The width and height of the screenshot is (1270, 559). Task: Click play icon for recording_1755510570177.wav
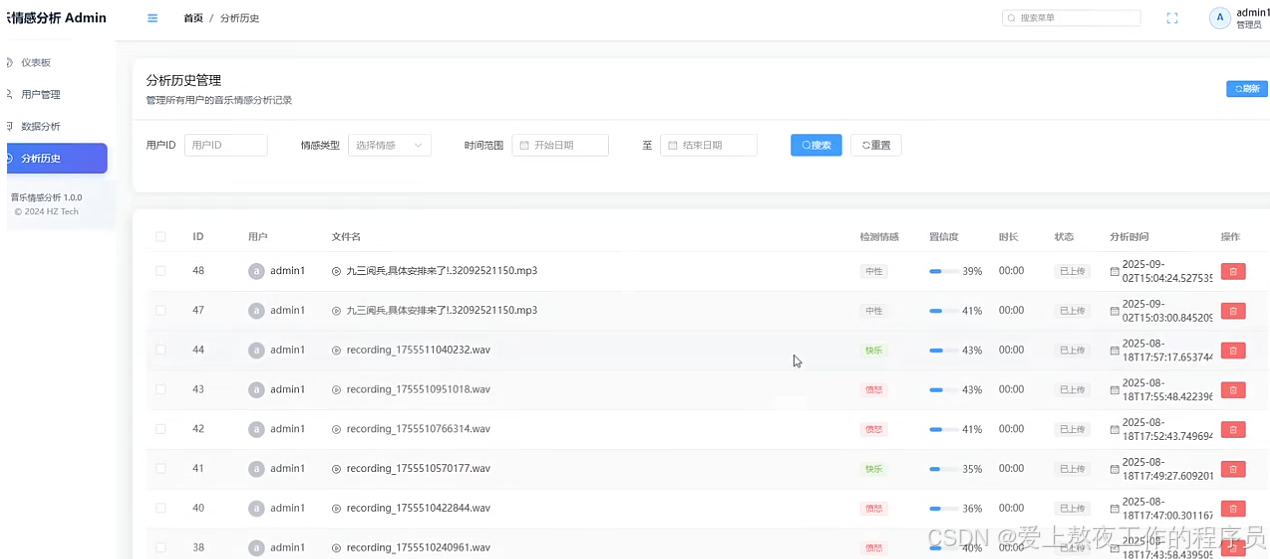336,469
